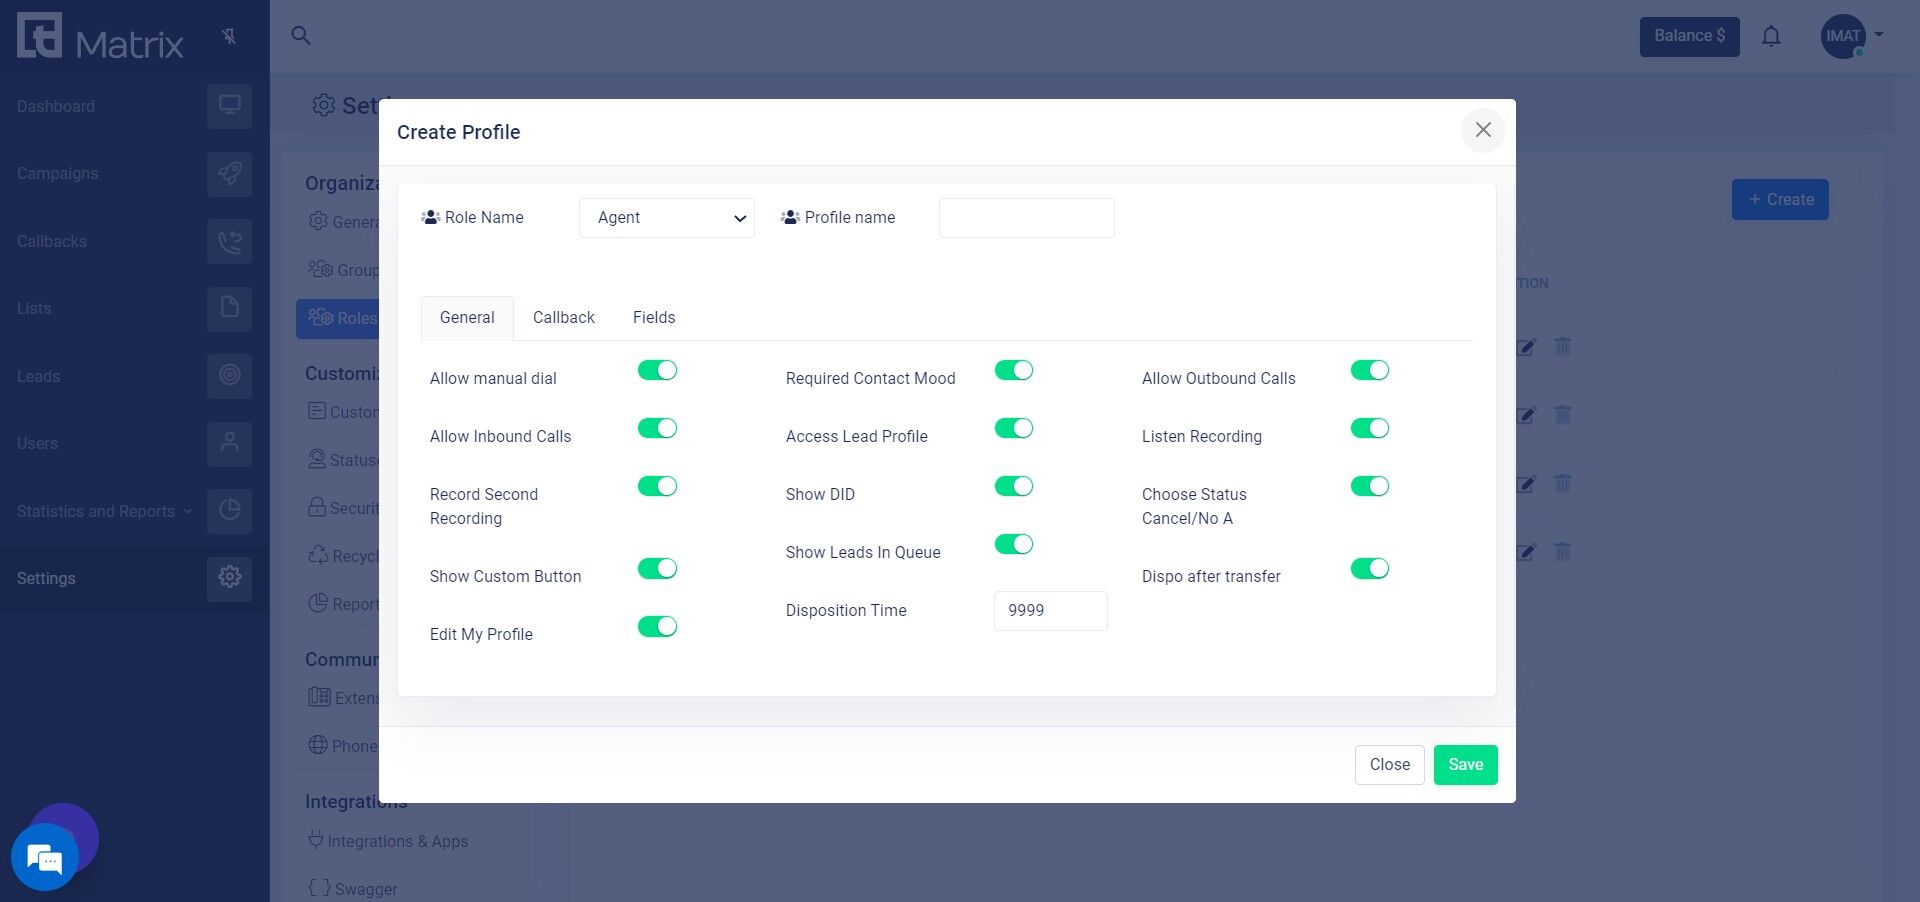Switch to the Fields tab
The height and width of the screenshot is (902, 1920).
654,318
